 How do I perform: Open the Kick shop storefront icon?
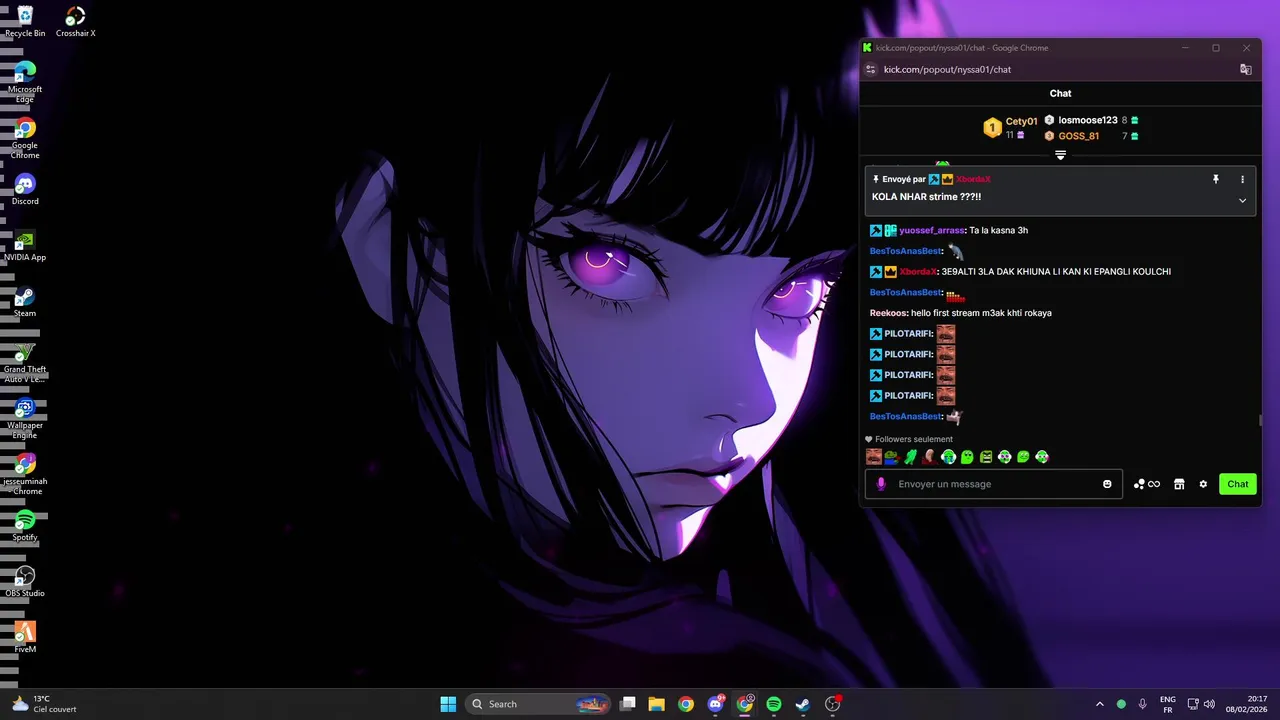[1179, 484]
